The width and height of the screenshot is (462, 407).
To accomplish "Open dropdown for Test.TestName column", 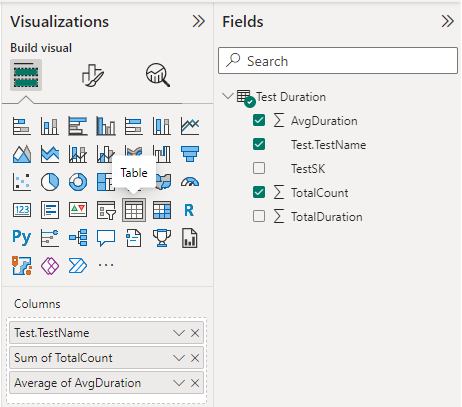I will click(179, 333).
